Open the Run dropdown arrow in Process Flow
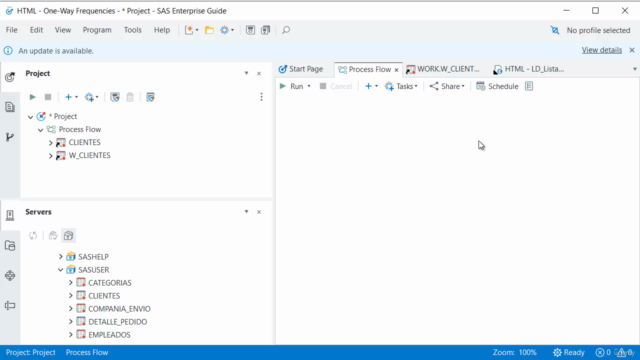 [x=309, y=86]
